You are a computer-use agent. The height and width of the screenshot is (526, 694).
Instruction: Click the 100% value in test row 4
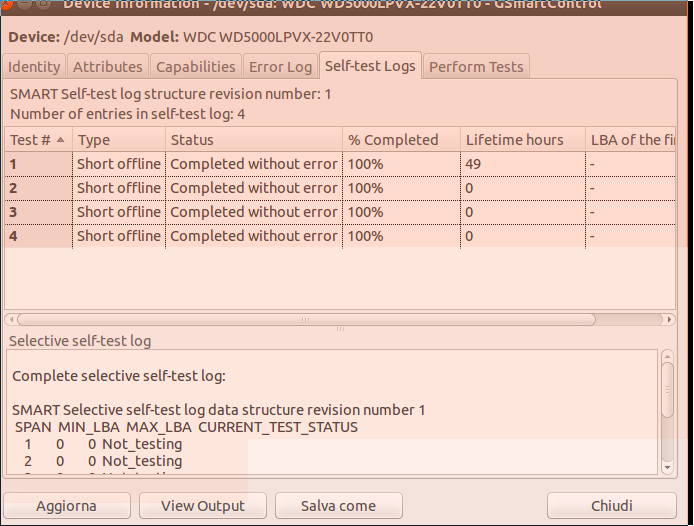point(366,236)
